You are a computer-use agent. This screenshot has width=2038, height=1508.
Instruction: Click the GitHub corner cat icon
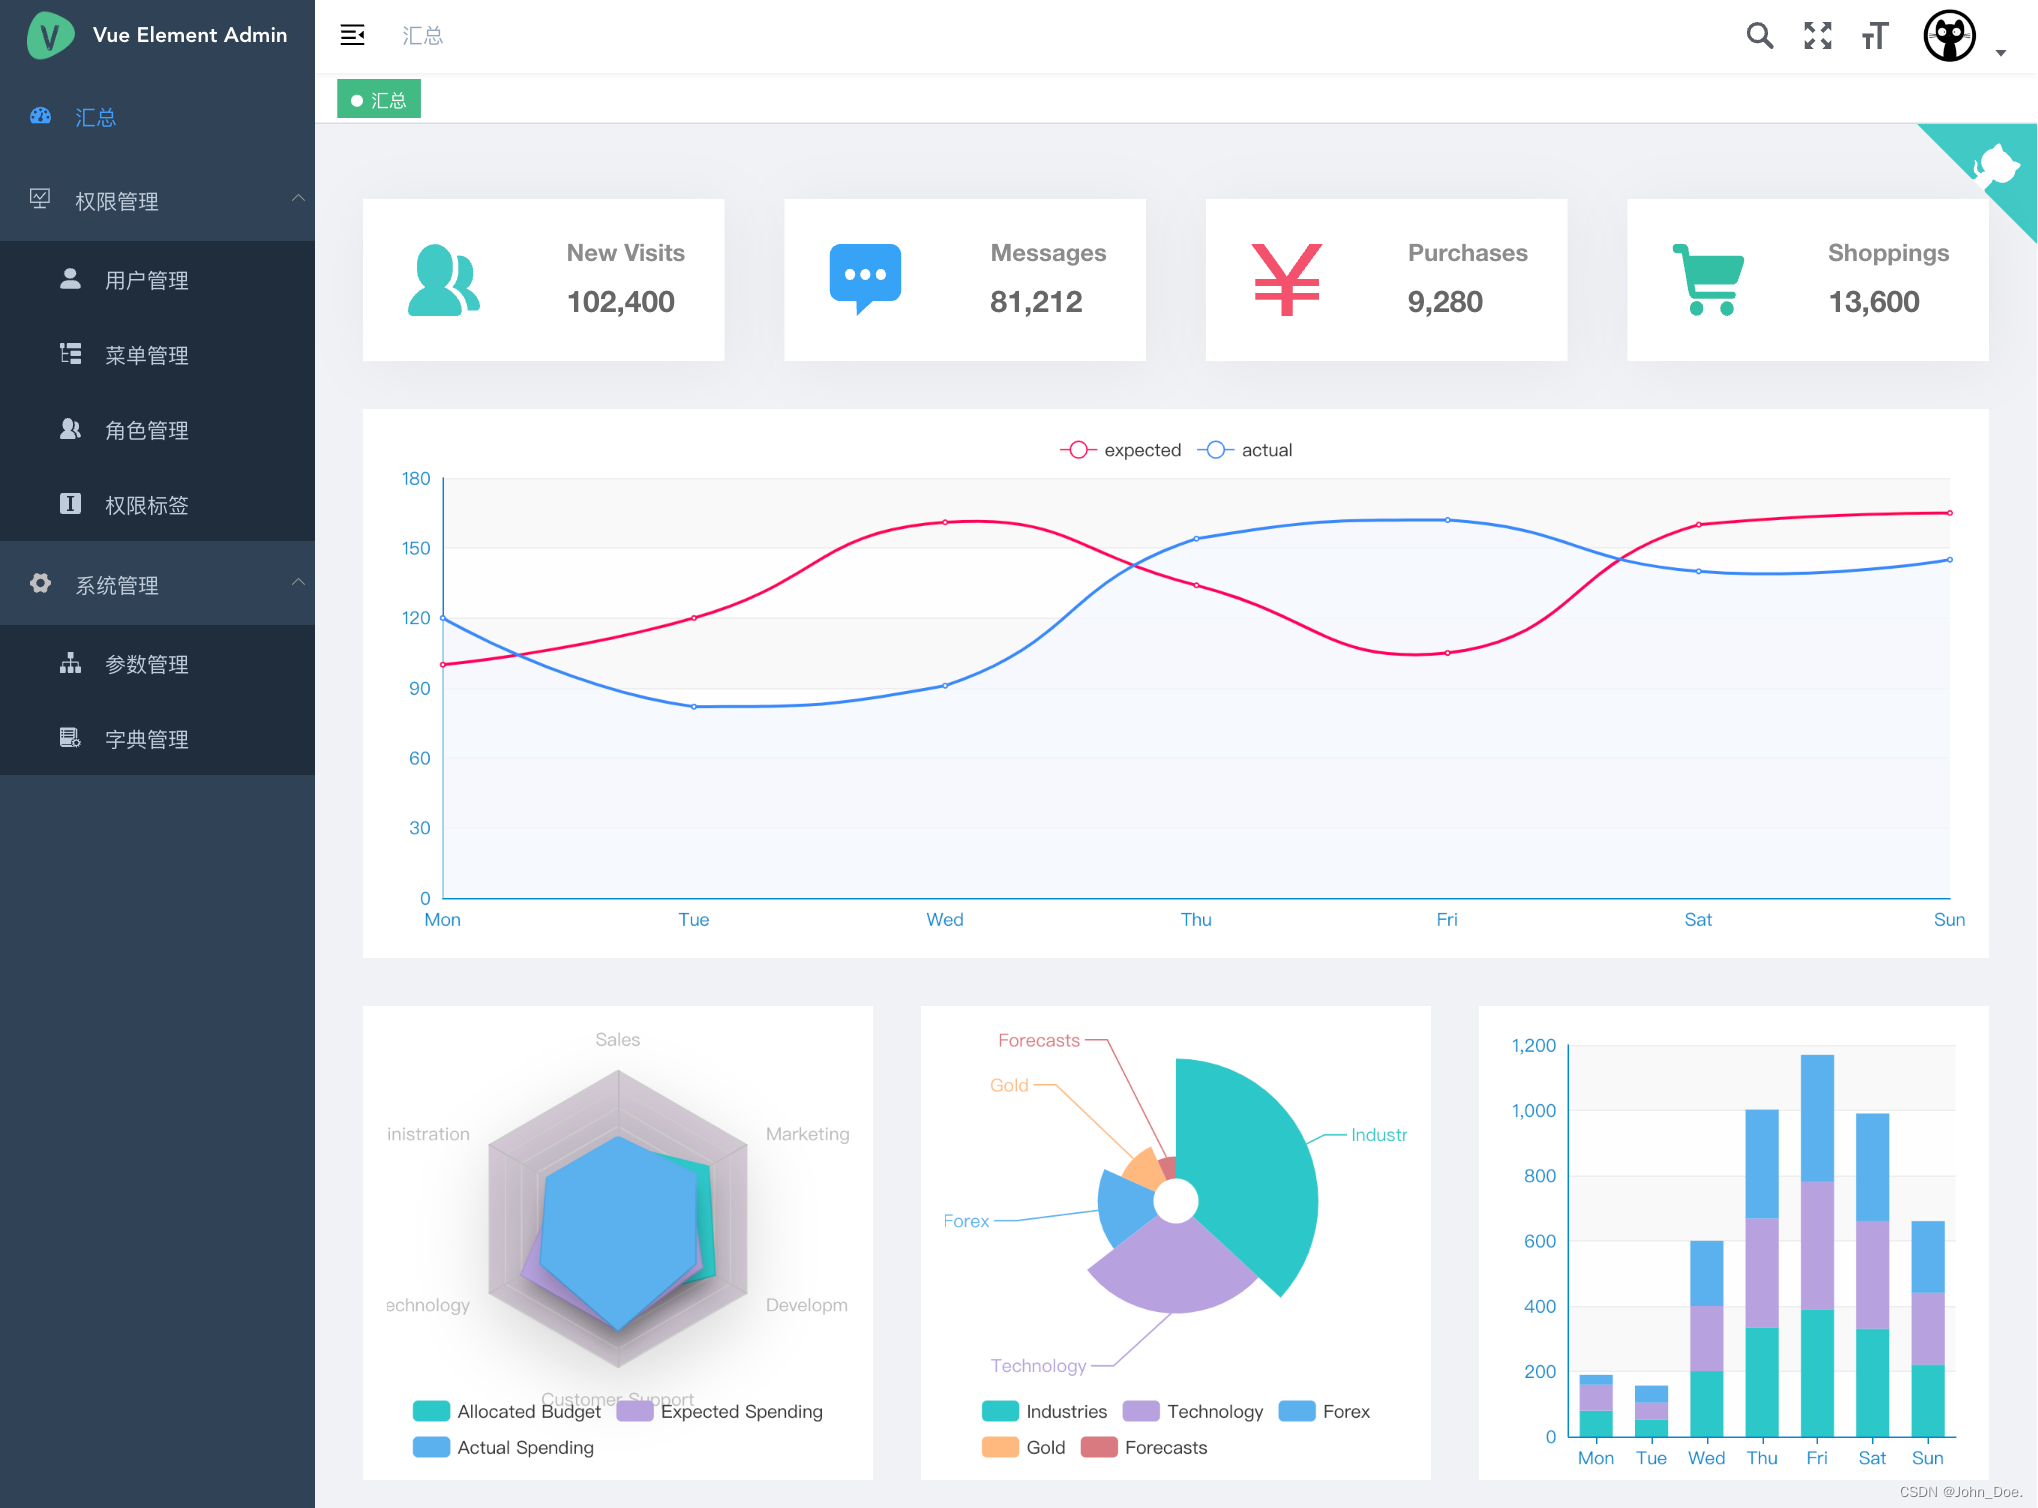click(1996, 165)
